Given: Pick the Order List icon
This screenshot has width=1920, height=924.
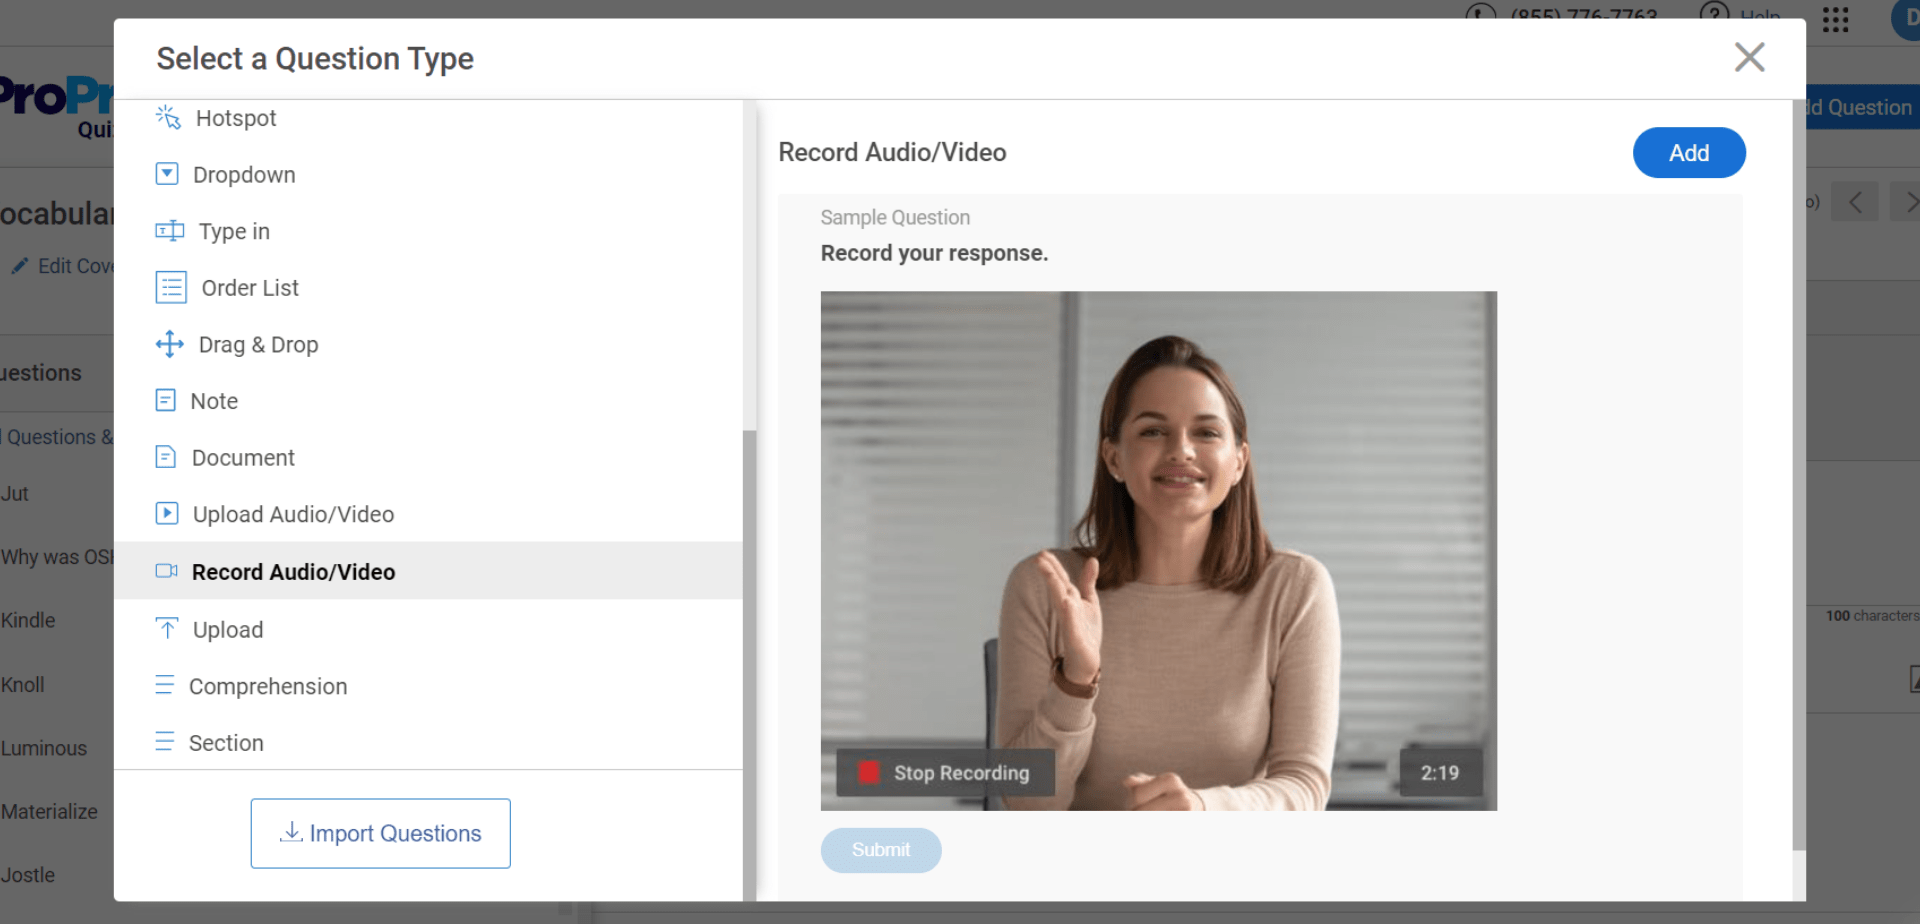Looking at the screenshot, I should tap(171, 288).
